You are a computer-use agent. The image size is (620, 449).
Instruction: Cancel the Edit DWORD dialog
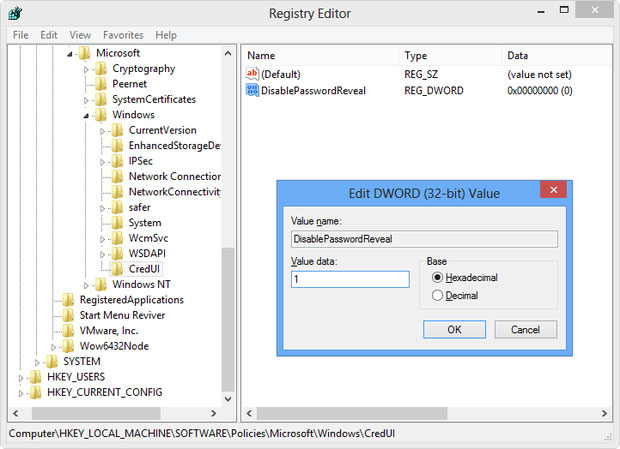click(x=525, y=330)
